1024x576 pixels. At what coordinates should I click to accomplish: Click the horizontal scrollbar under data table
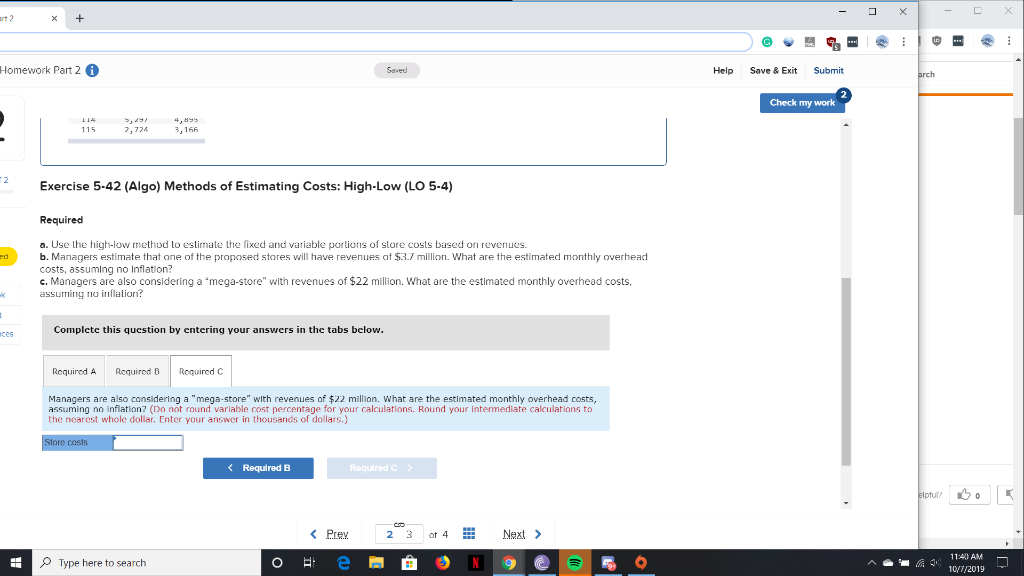[x=136, y=141]
